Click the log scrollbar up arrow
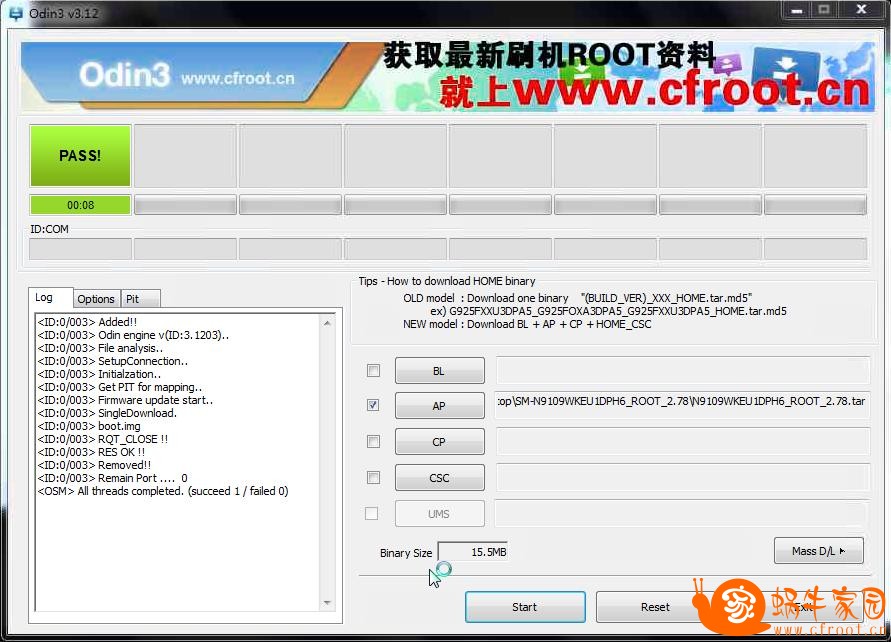Screen dimensions: 891x642 tap(327, 323)
